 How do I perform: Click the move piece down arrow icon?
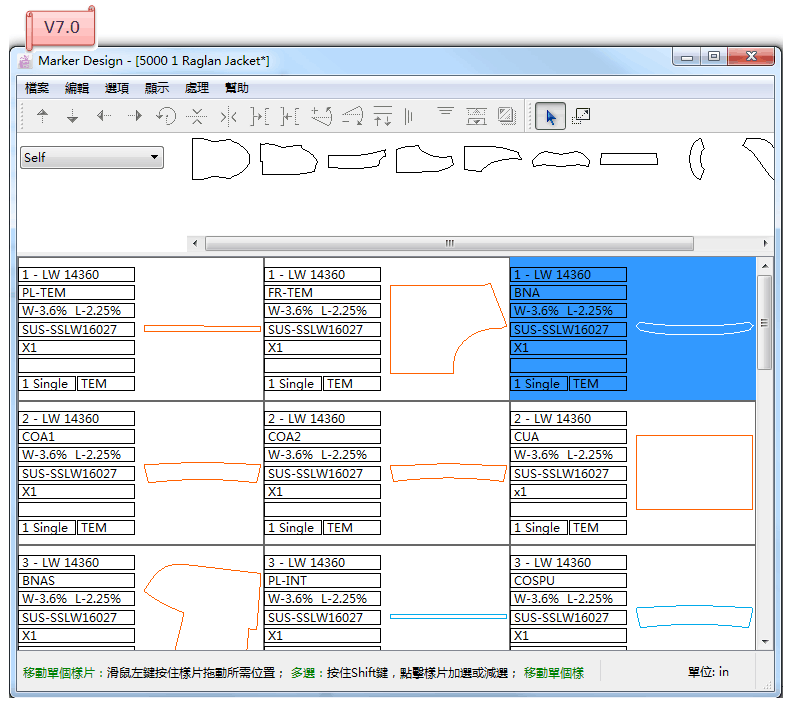coord(73,117)
